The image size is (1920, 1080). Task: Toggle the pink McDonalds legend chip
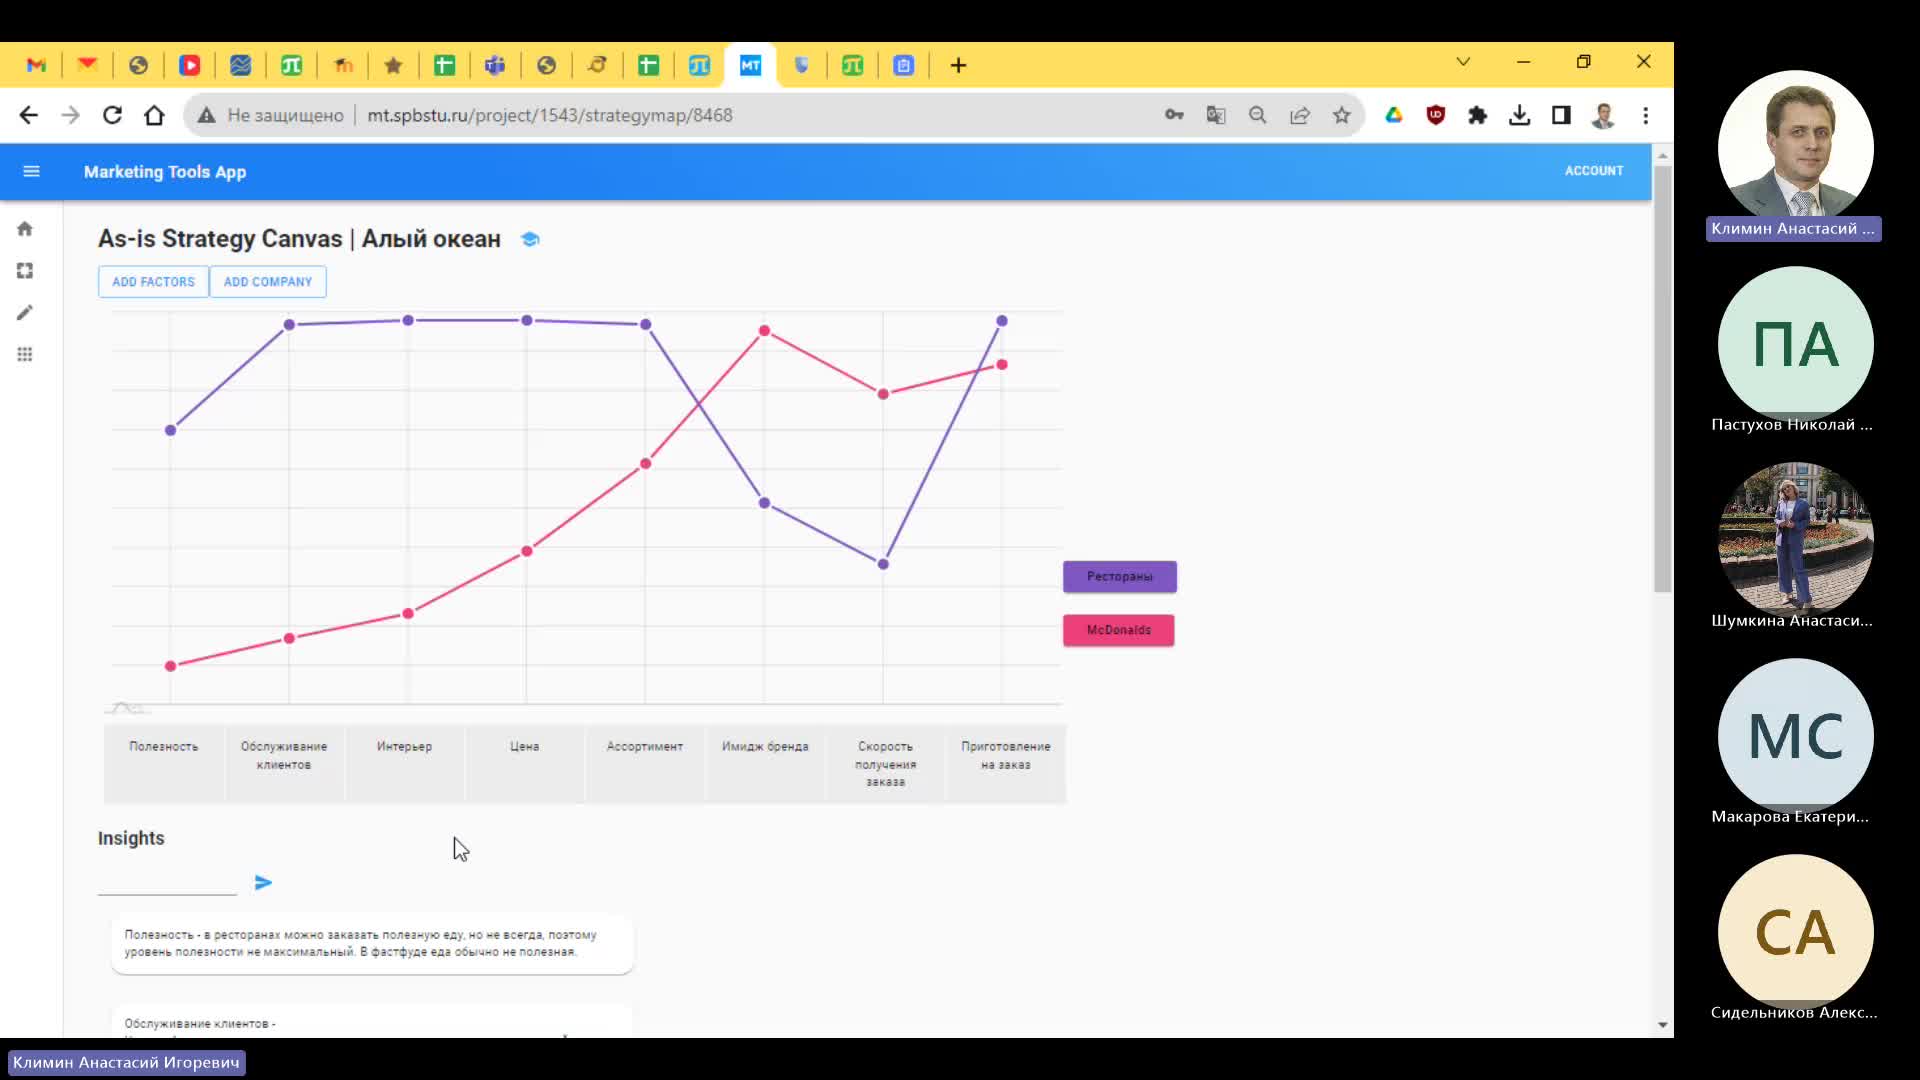(x=1118, y=630)
